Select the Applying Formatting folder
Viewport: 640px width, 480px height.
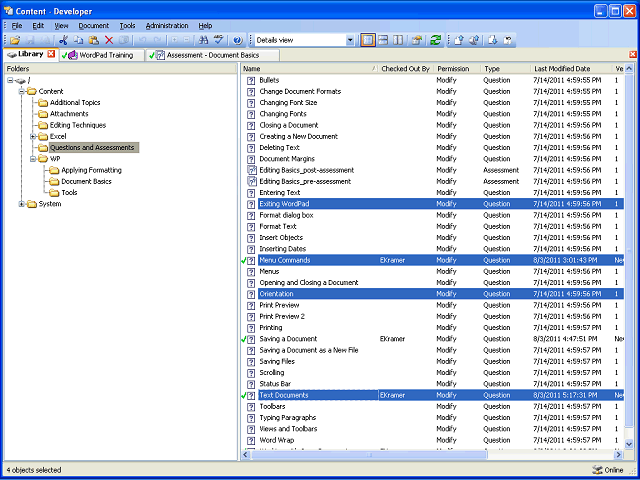tap(91, 170)
